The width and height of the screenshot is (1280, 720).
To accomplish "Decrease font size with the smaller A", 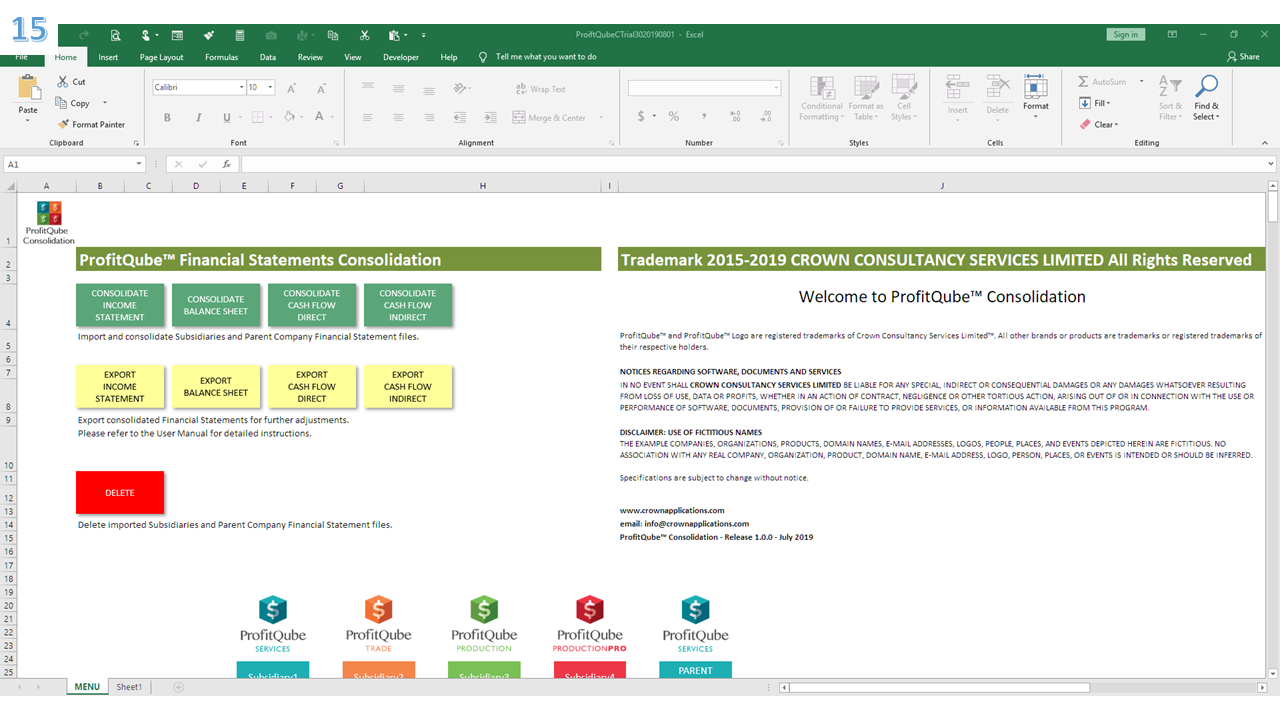I will point(319,88).
